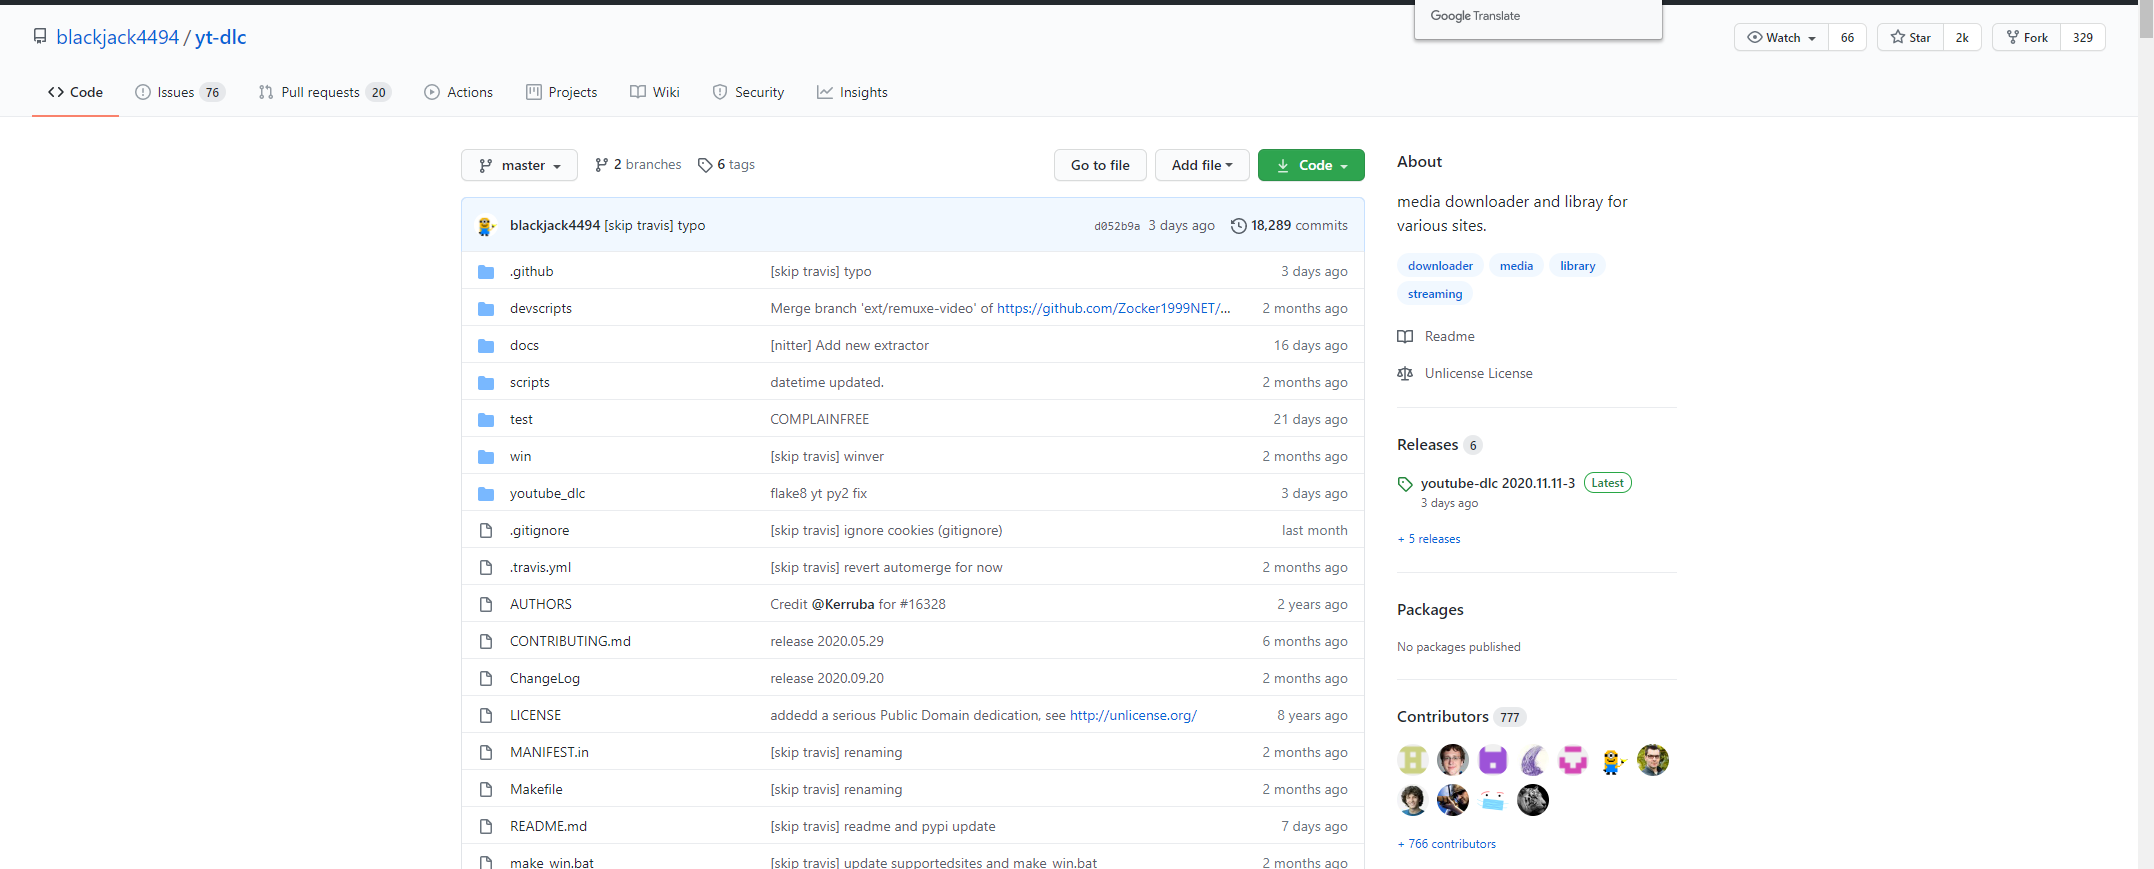Click the blackjack4494 commit author avatar
Image resolution: width=2154 pixels, height=869 pixels.
pyautogui.click(x=486, y=226)
